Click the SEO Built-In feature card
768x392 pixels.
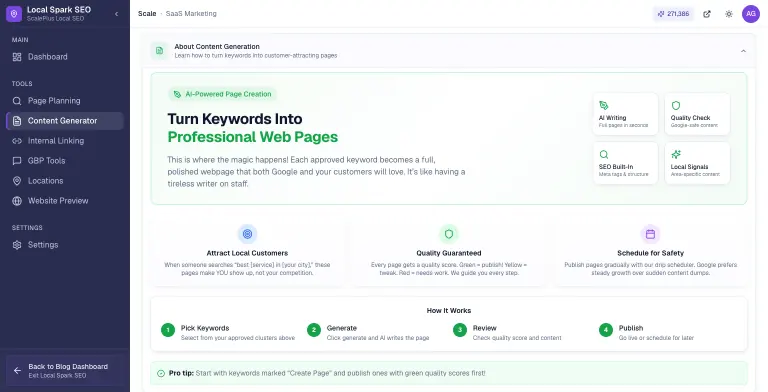point(625,163)
